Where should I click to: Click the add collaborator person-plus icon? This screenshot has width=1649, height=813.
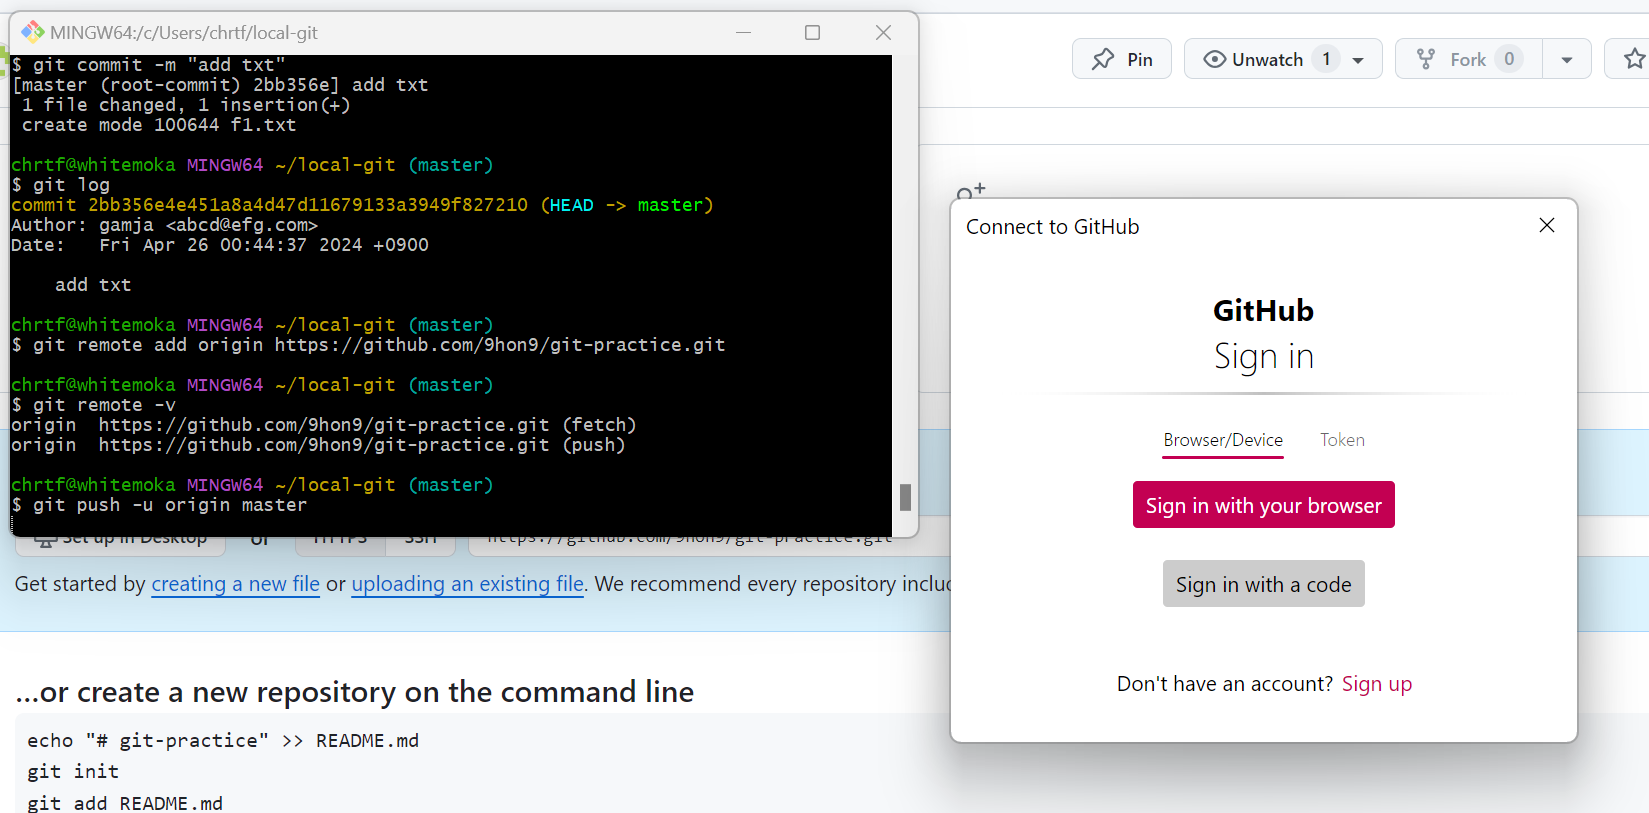(x=971, y=191)
